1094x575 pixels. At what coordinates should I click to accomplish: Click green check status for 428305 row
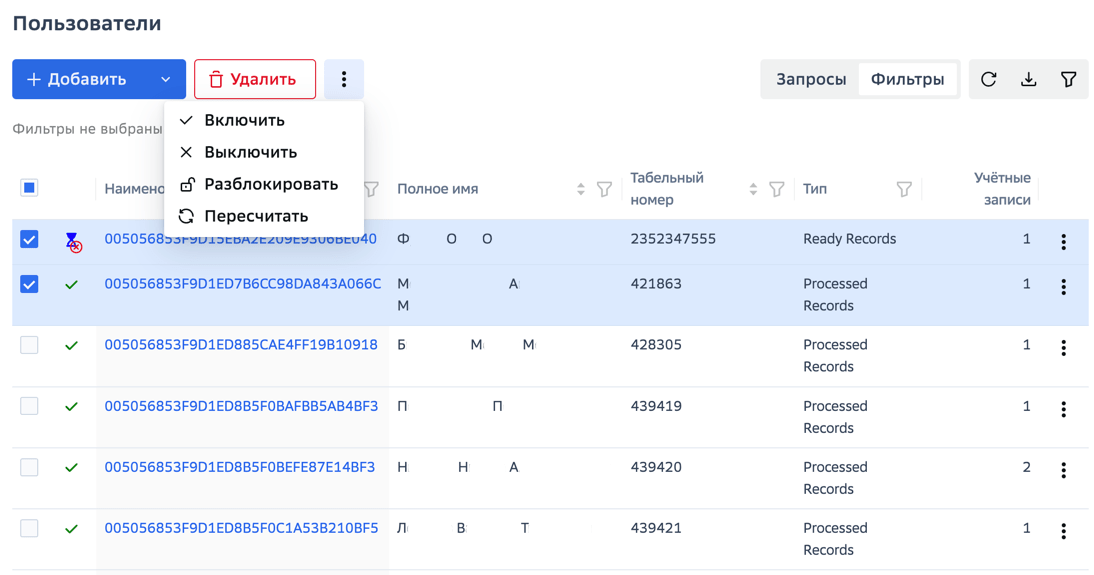pos(71,345)
